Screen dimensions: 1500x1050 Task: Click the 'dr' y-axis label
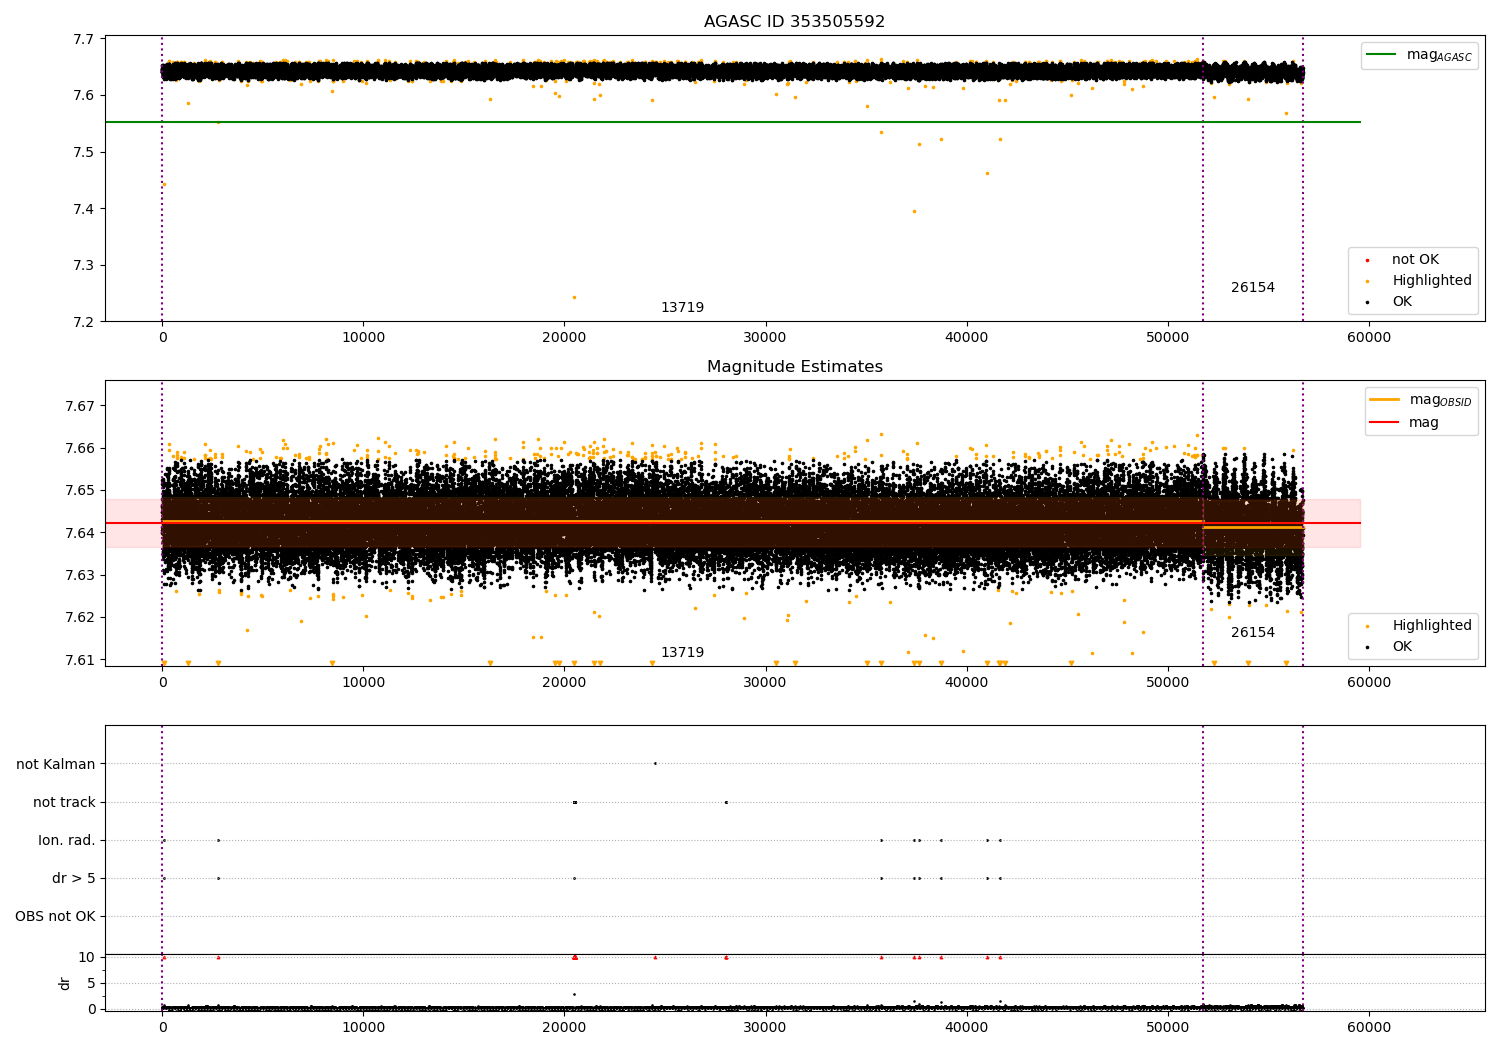coord(65,983)
